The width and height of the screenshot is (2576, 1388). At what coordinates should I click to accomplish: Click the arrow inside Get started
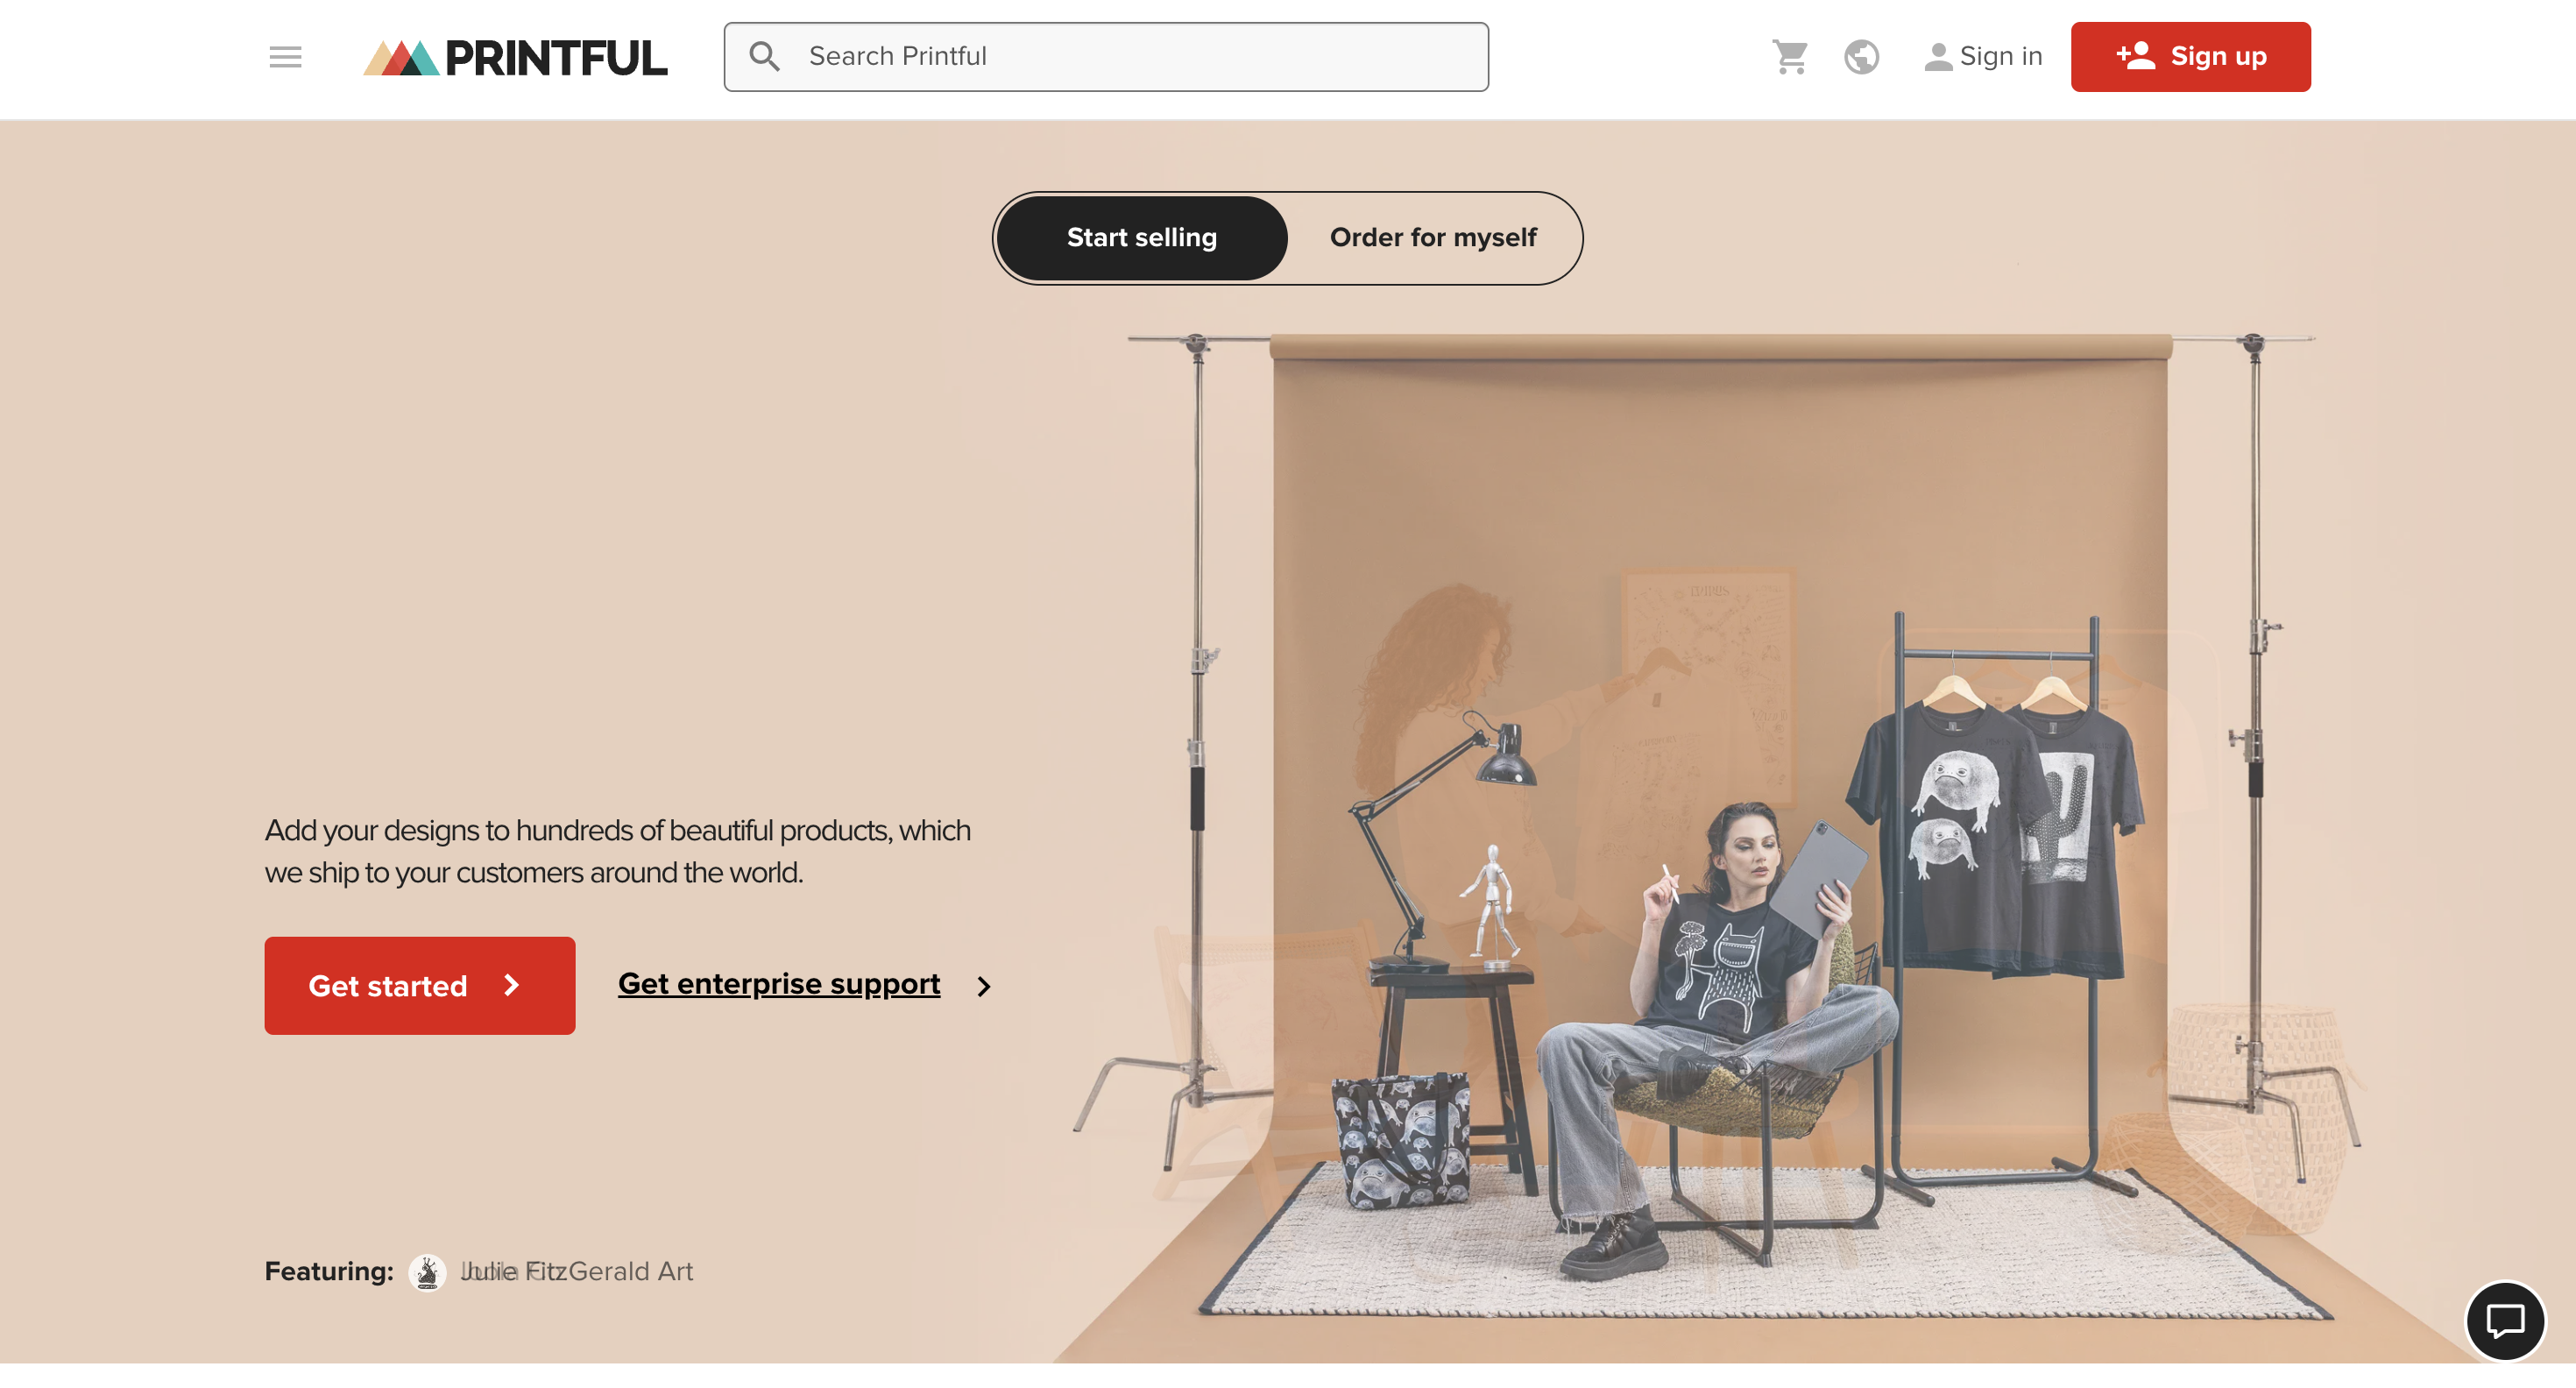[x=512, y=985]
